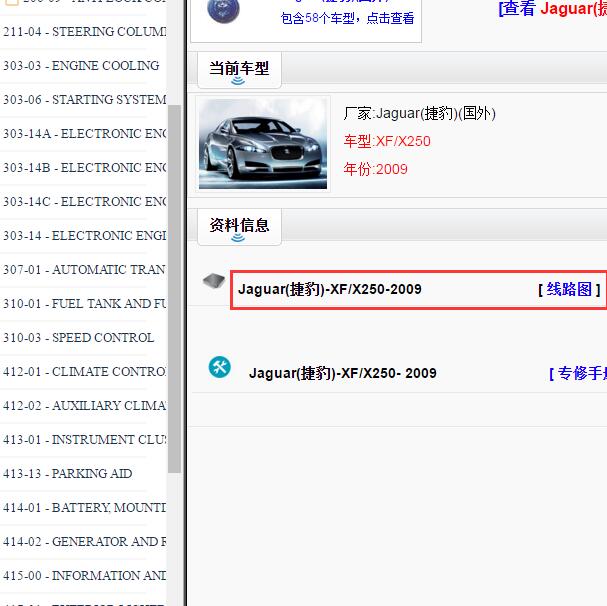The width and height of the screenshot is (607, 606).
Task: Open the 包含58个车型，点击查看 link
Action: 347,19
